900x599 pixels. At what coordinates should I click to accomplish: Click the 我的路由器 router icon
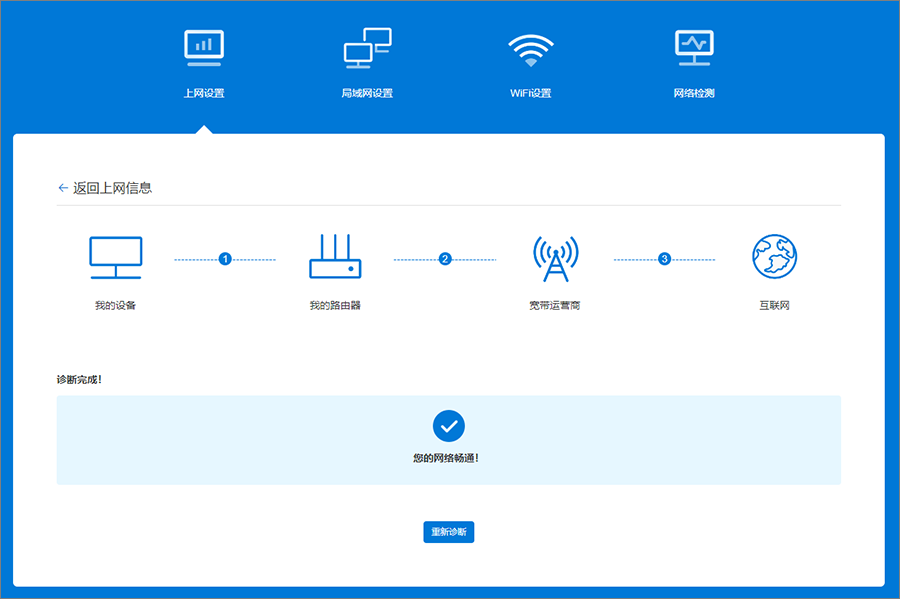click(x=335, y=256)
